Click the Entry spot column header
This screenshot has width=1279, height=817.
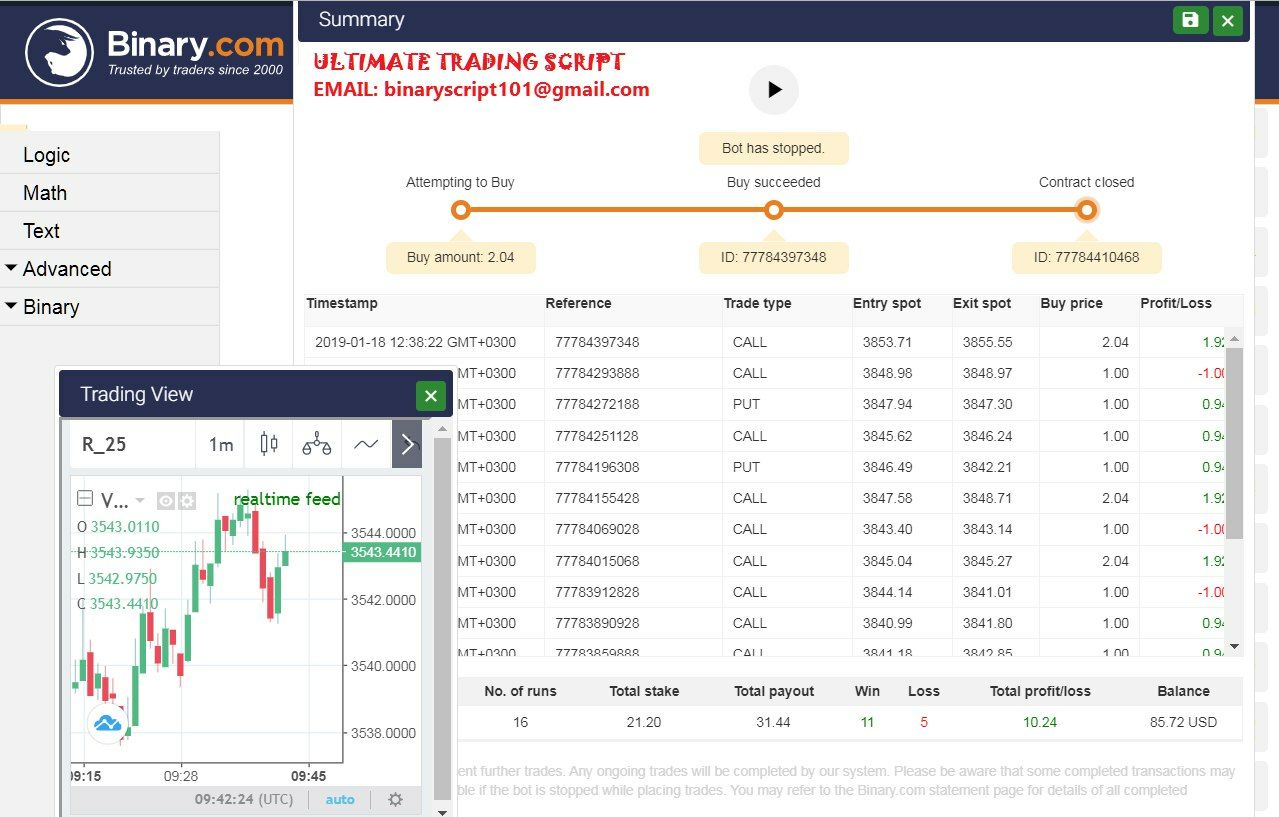887,303
